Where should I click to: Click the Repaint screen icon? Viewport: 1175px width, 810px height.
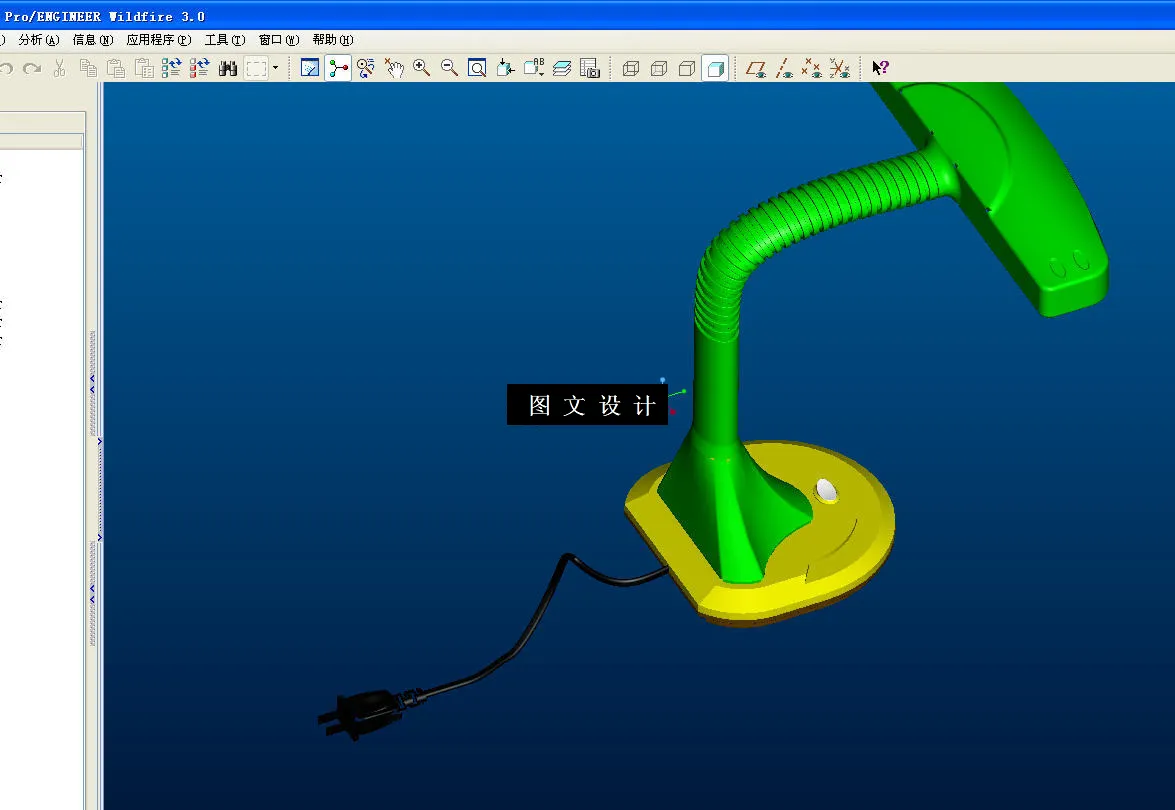[309, 69]
